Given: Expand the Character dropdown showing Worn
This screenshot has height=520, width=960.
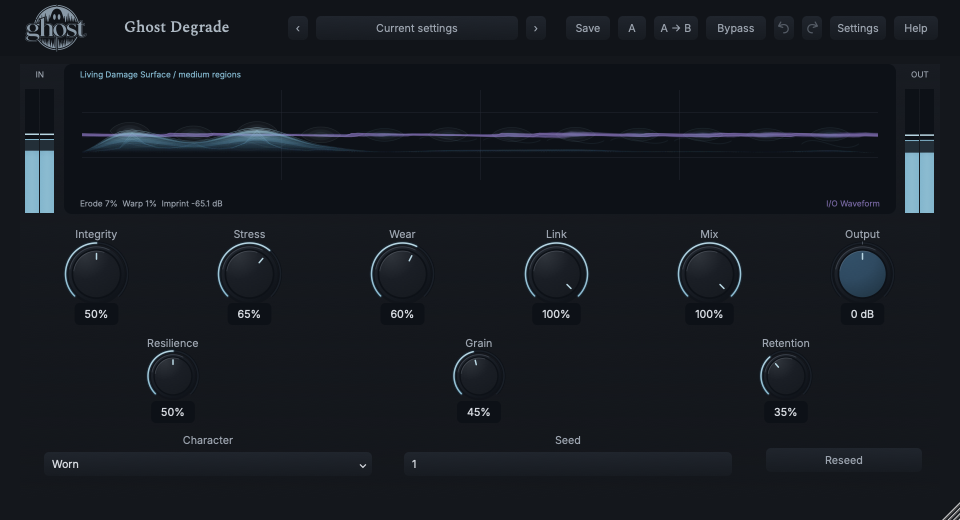Looking at the screenshot, I should pos(208,464).
